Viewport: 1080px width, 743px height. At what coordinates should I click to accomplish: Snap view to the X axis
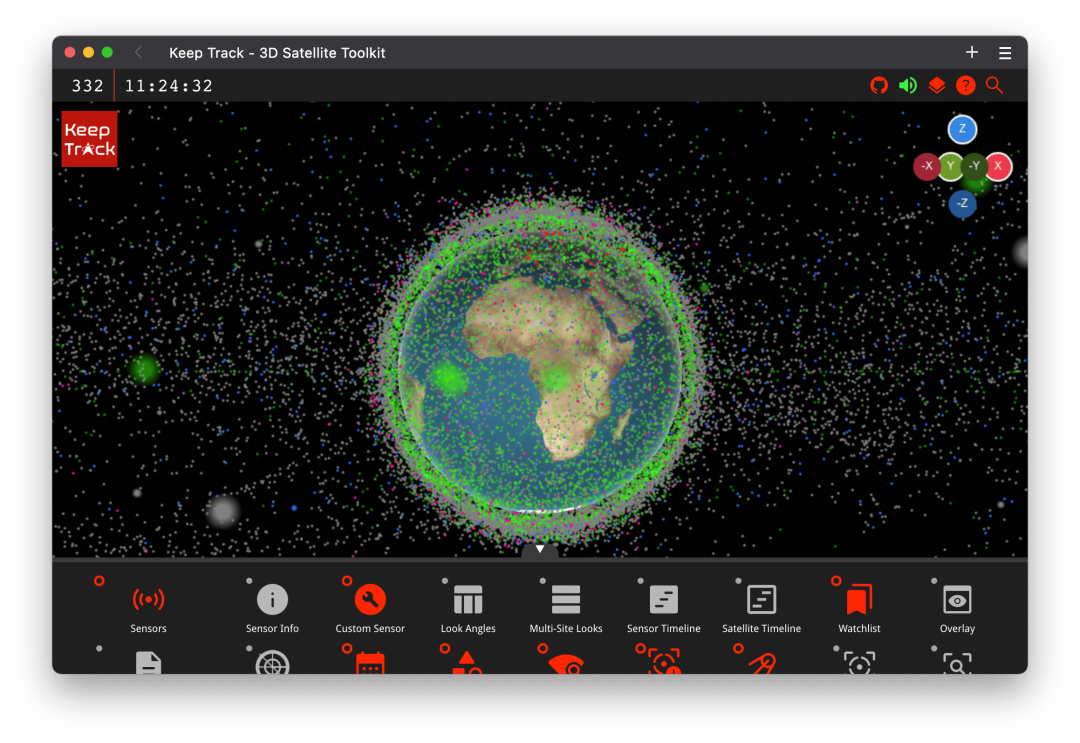click(998, 166)
